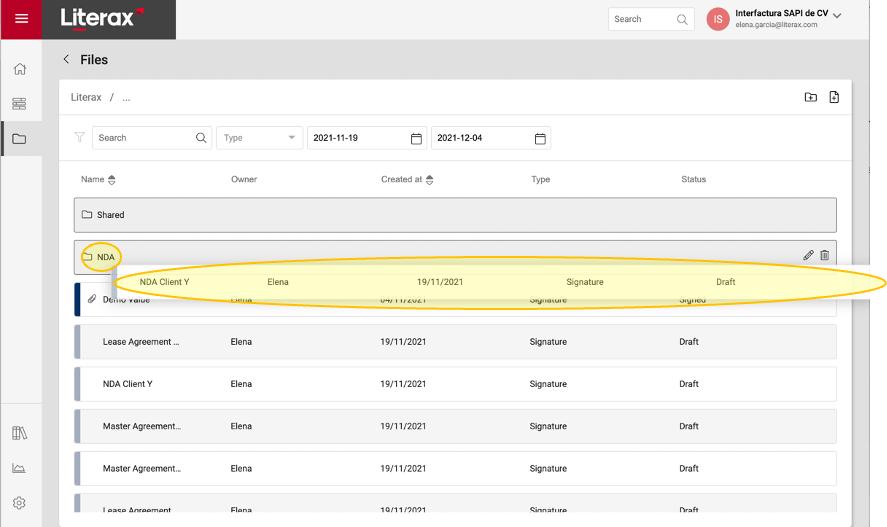Click the IS user avatar
Screen dimensions: 887x527
pyautogui.click(x=718, y=19)
